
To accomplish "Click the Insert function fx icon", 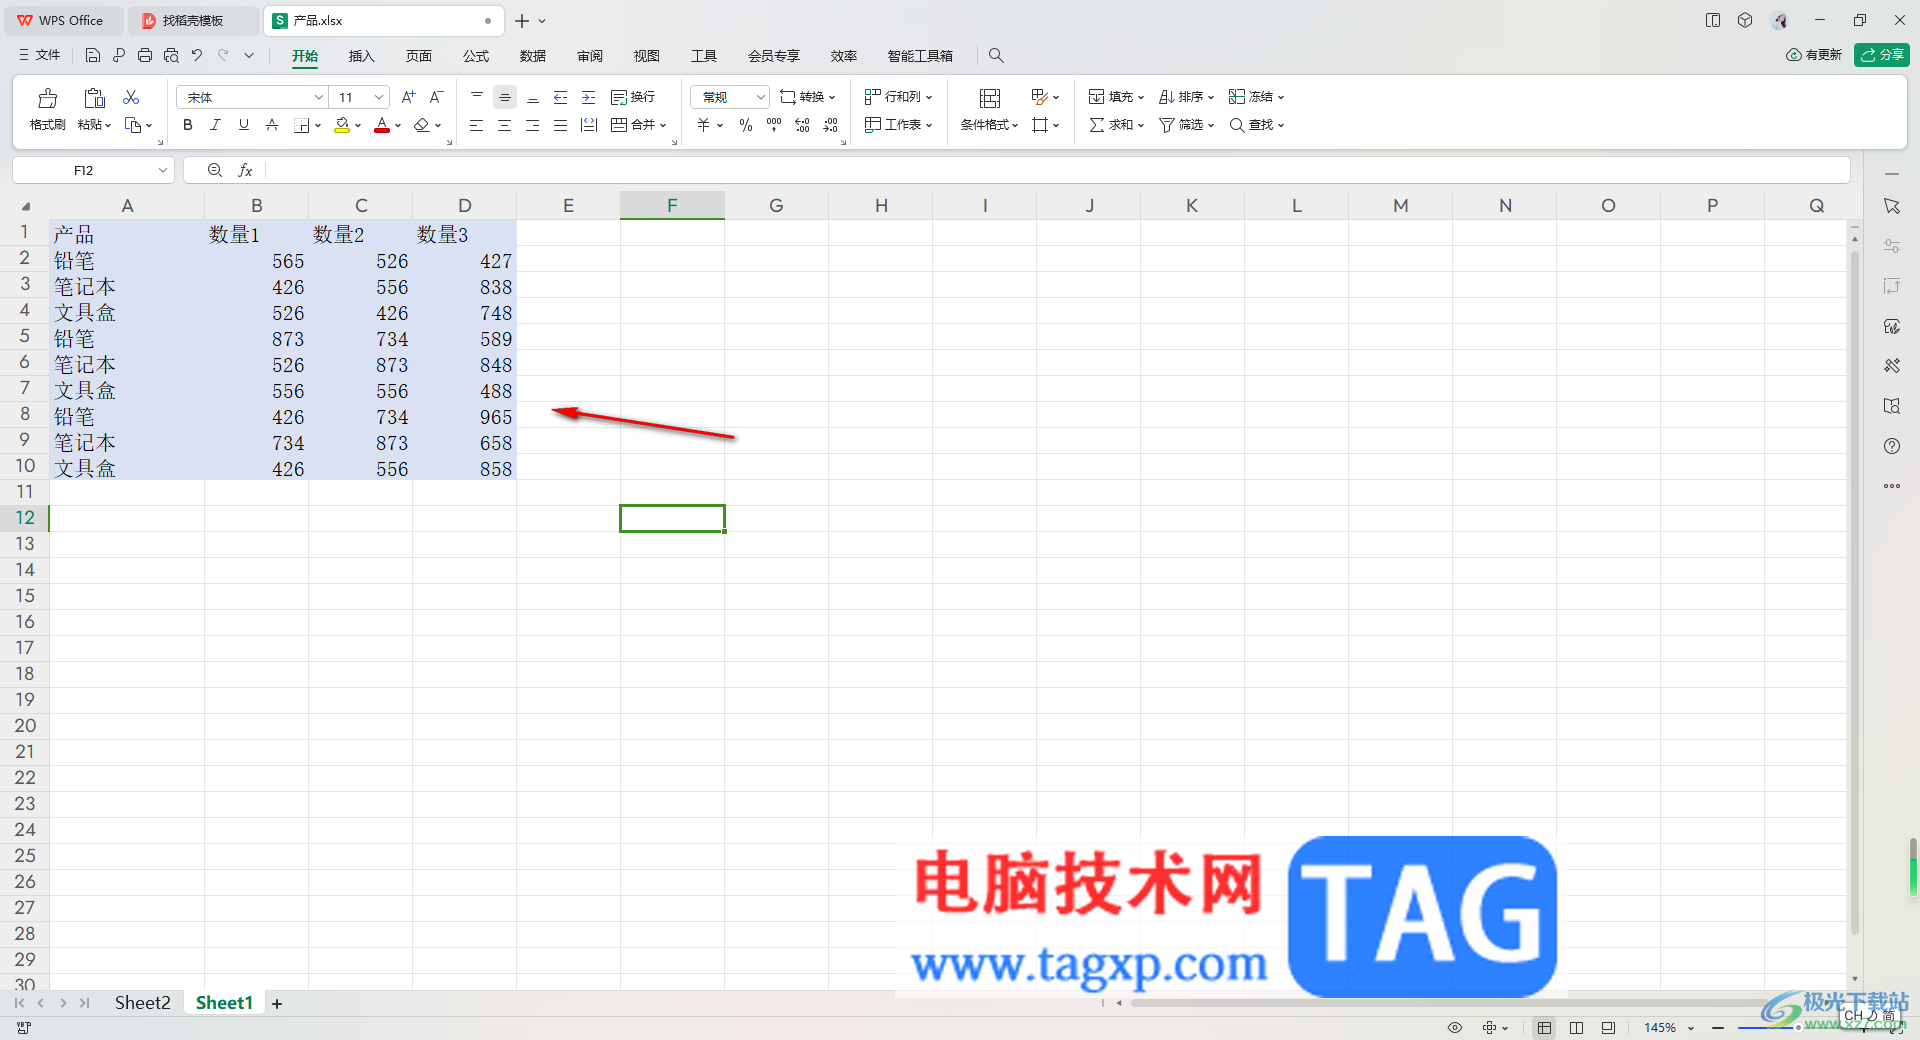I will click(245, 171).
